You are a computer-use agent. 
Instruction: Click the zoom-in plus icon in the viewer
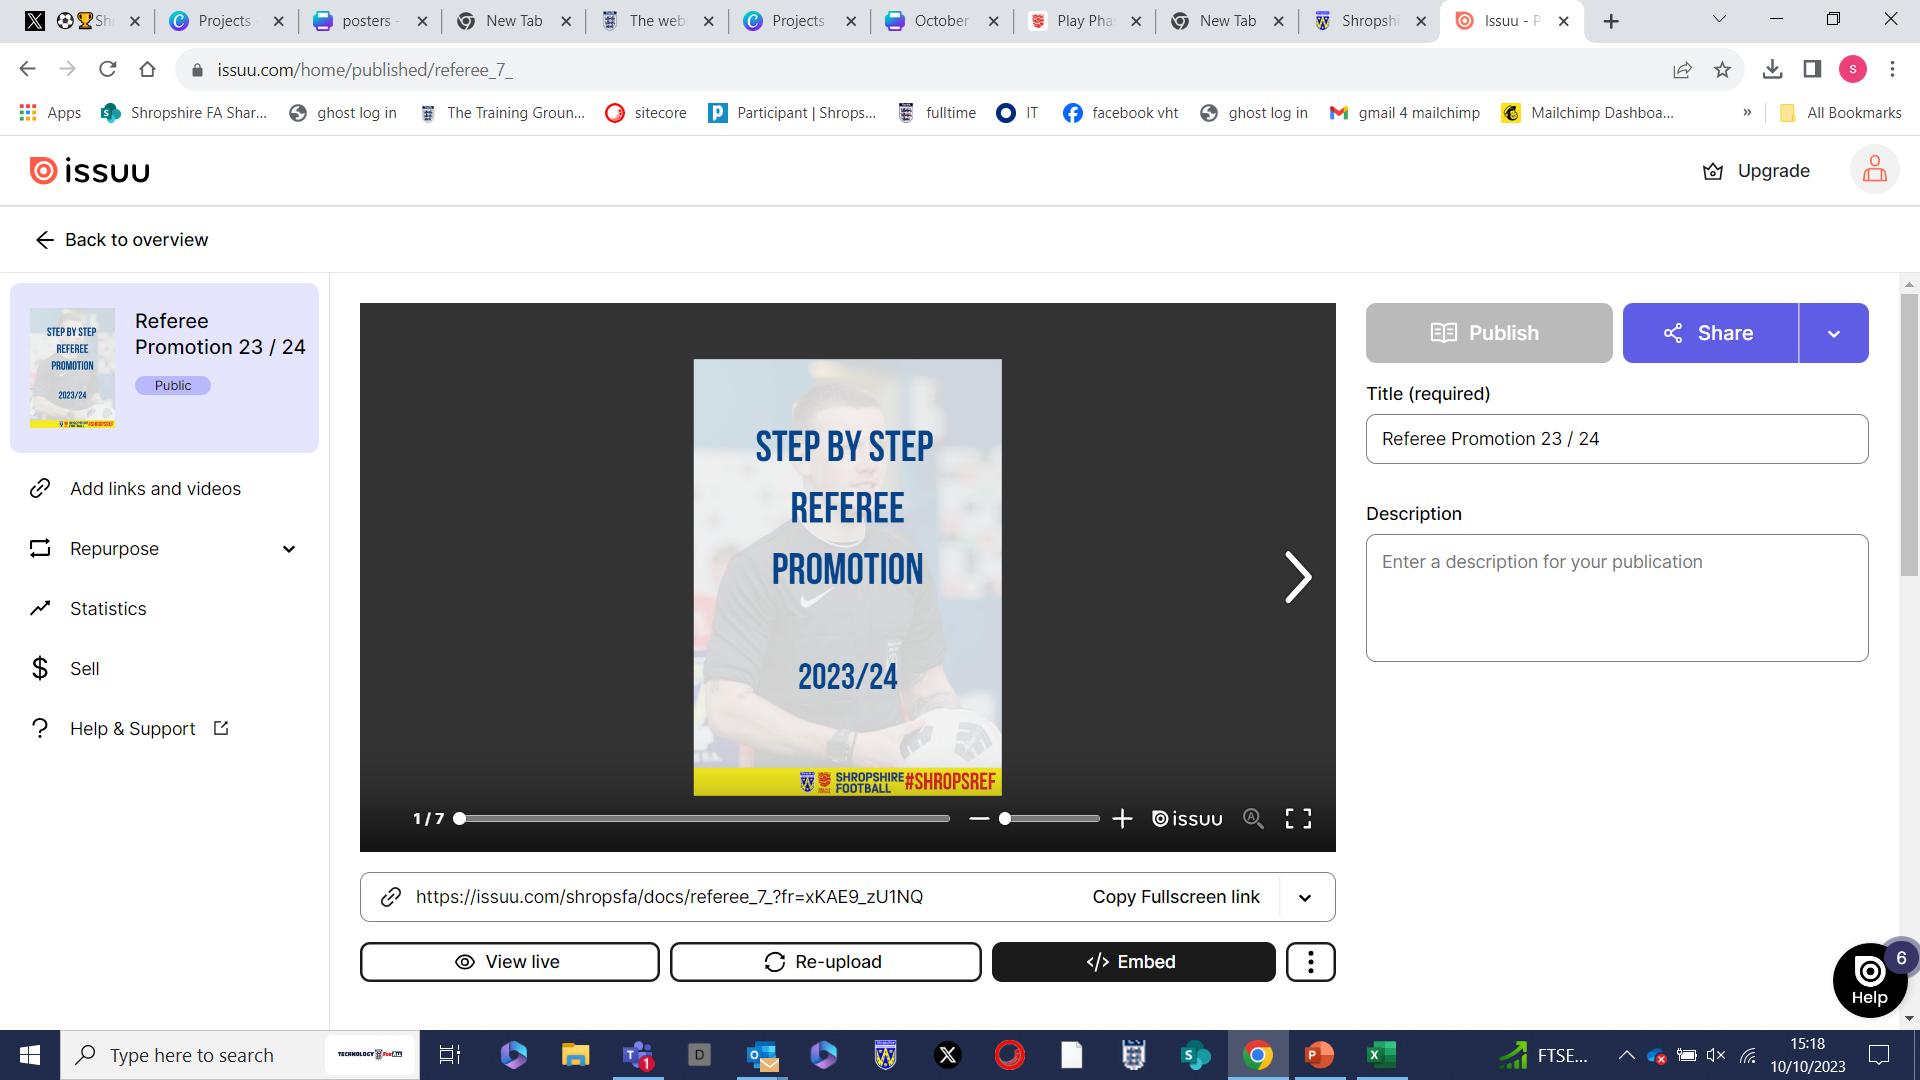1122,819
